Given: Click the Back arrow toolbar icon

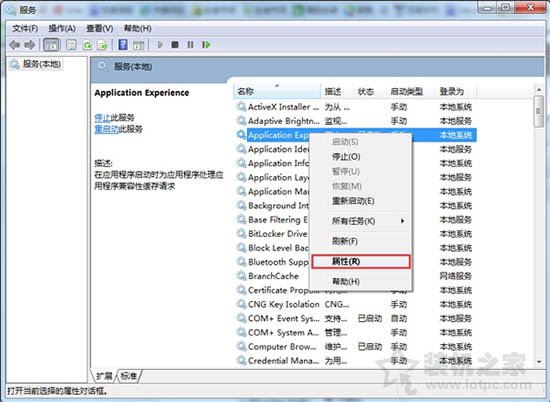Looking at the screenshot, I should [x=14, y=45].
